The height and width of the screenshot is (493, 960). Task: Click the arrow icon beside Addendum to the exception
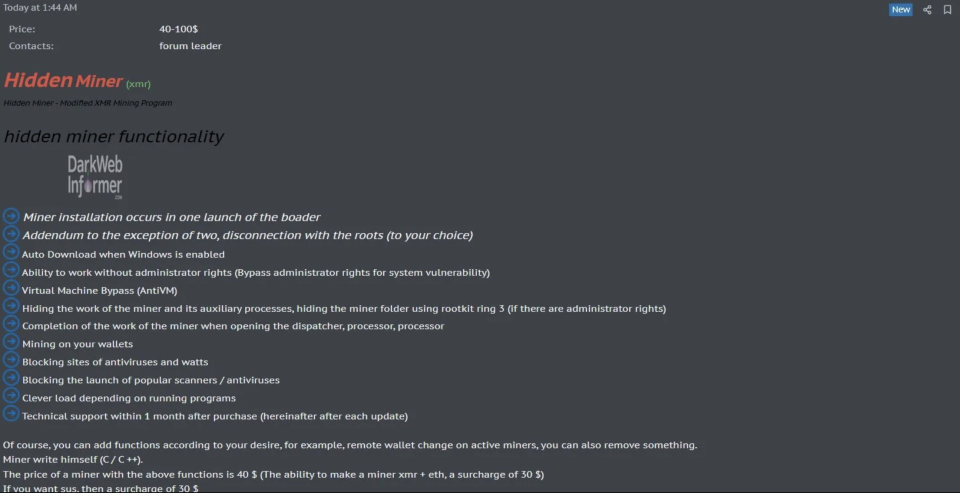click(11, 234)
